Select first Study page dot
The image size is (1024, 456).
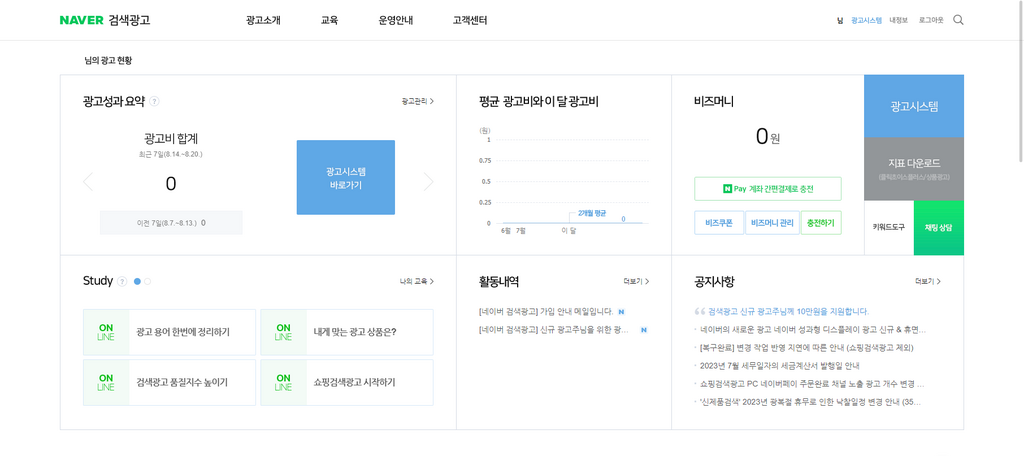[137, 282]
